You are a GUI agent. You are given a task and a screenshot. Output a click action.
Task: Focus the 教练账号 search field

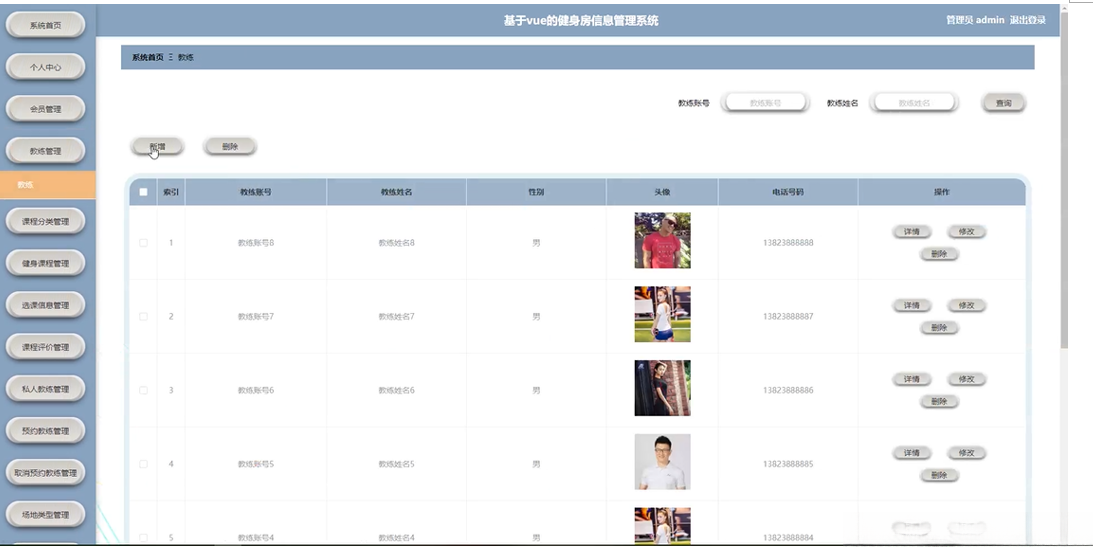tap(765, 102)
